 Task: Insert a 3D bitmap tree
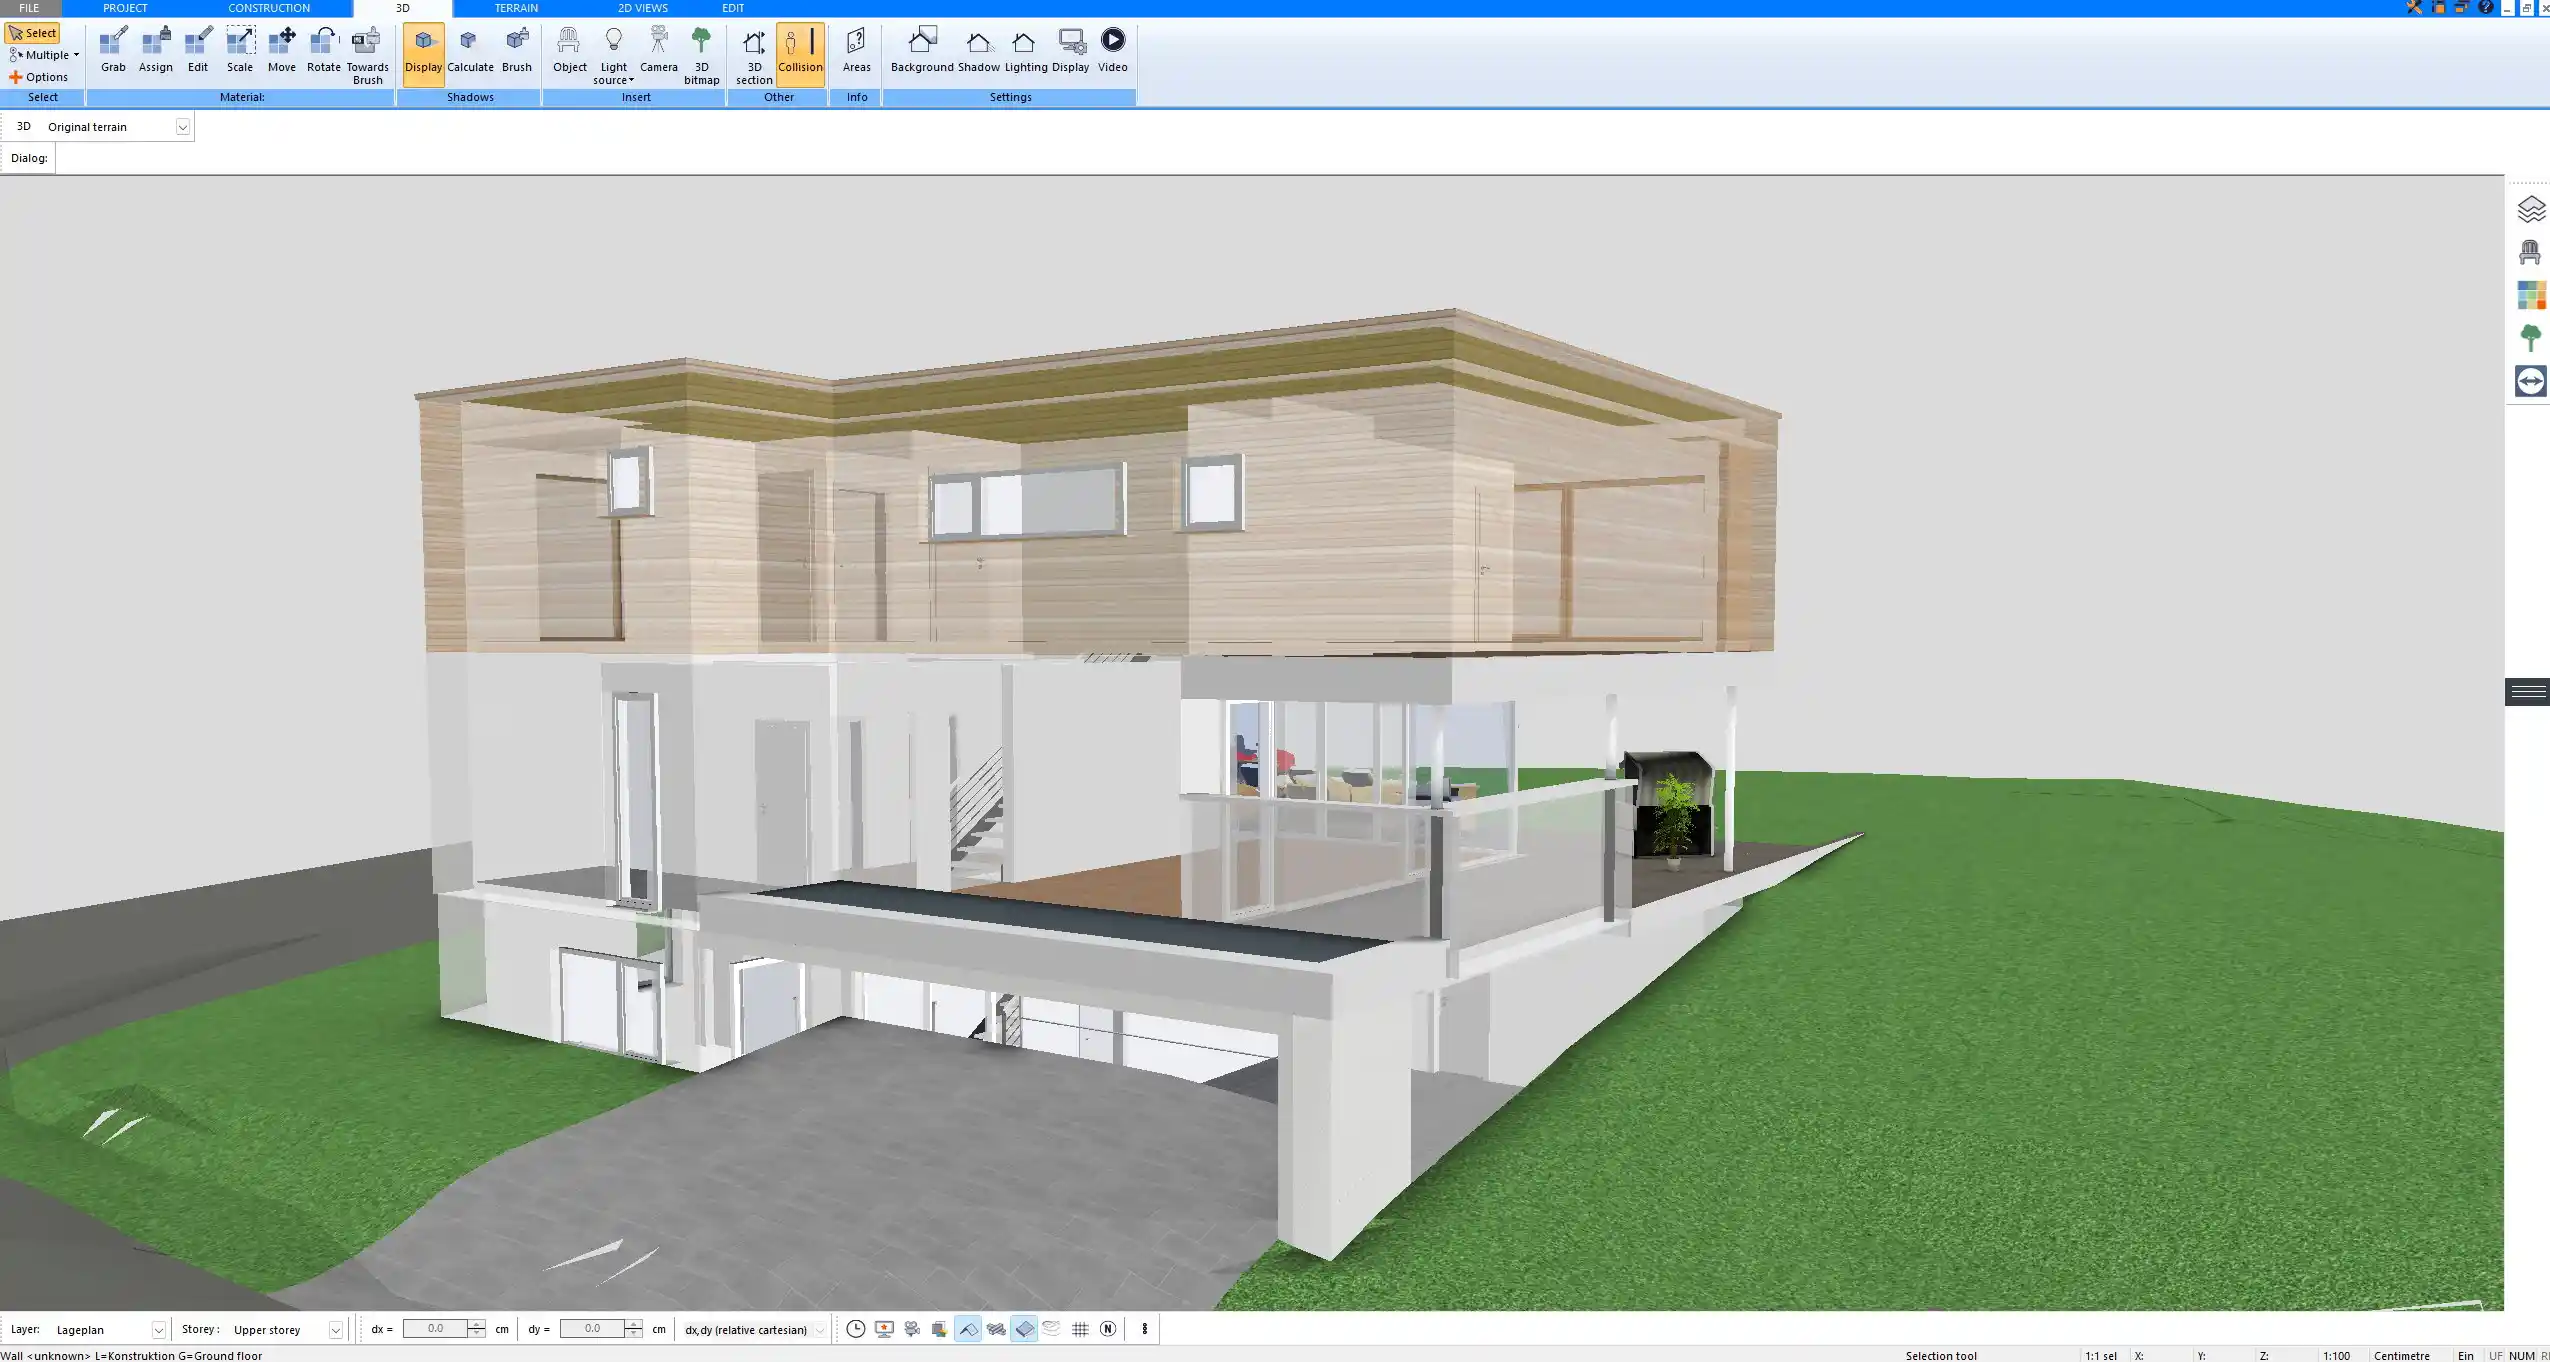click(701, 56)
